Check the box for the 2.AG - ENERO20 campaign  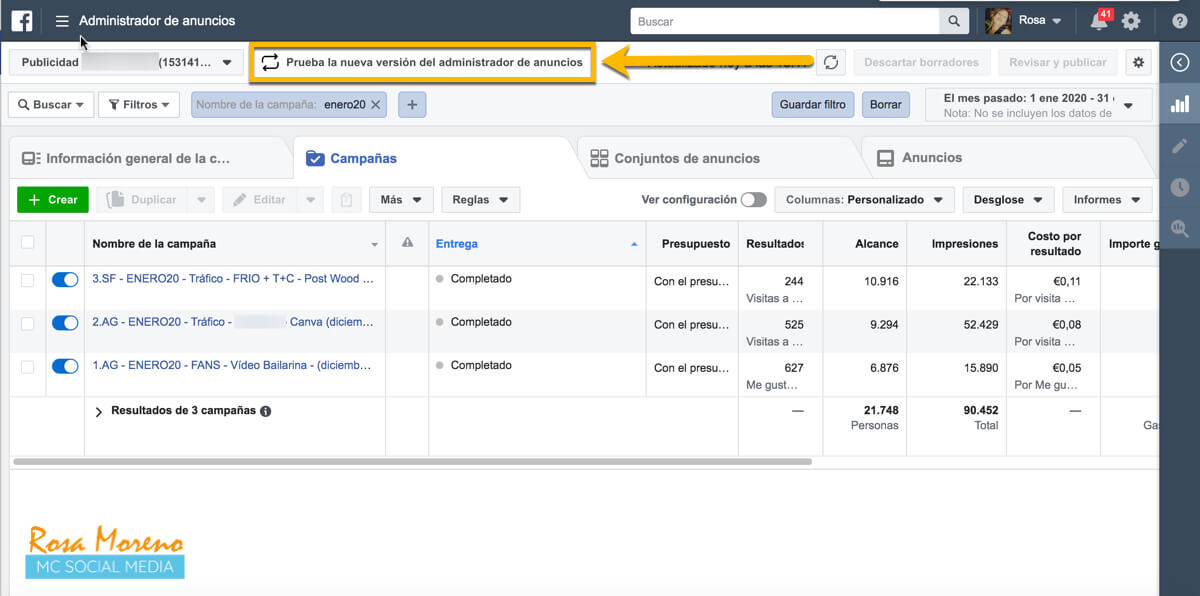point(27,323)
